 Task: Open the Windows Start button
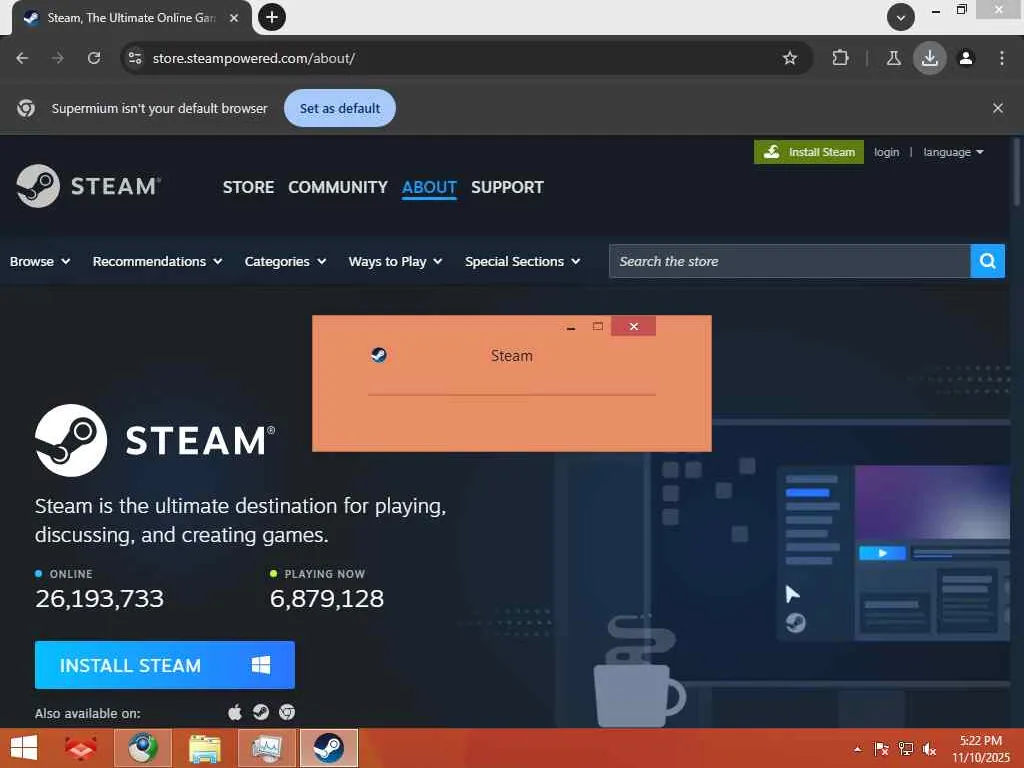pyautogui.click(x=24, y=748)
